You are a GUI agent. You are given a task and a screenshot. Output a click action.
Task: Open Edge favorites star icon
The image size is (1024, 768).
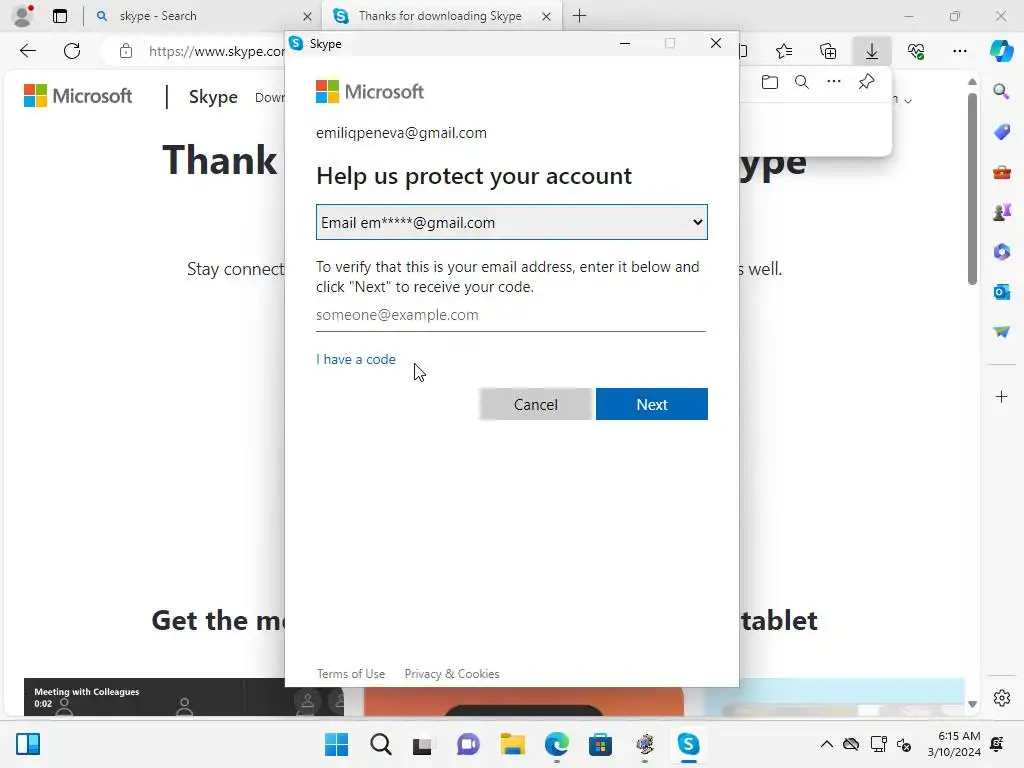[784, 51]
